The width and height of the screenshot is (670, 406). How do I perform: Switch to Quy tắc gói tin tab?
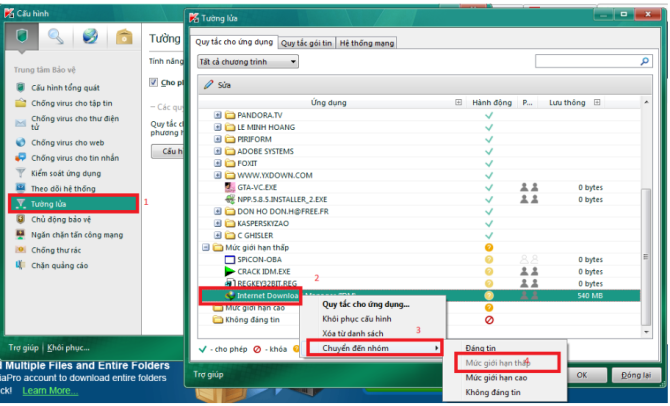point(306,43)
